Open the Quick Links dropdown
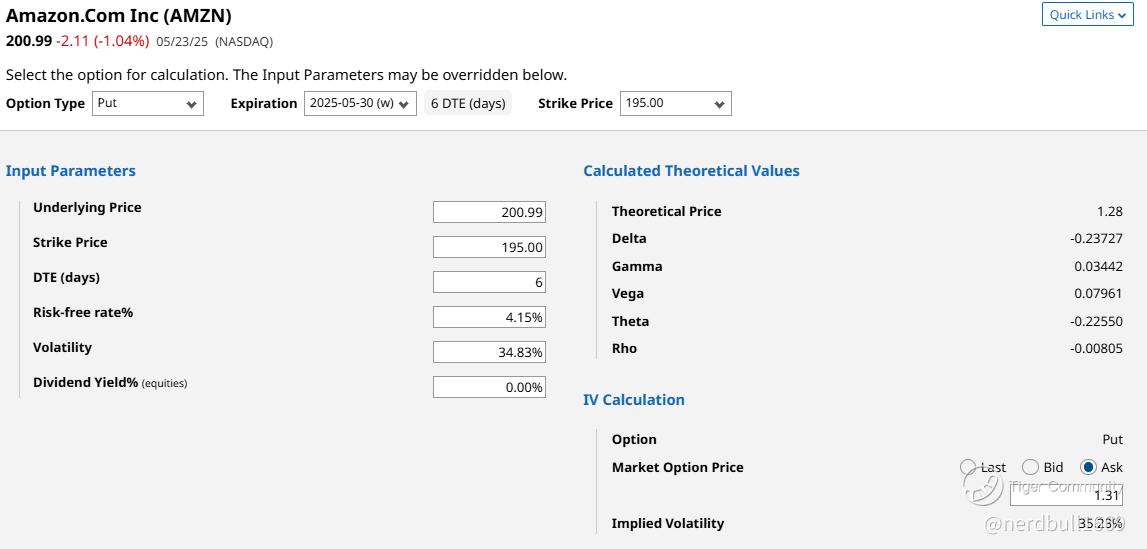Screen dimensions: 1147x549 coord(1087,15)
